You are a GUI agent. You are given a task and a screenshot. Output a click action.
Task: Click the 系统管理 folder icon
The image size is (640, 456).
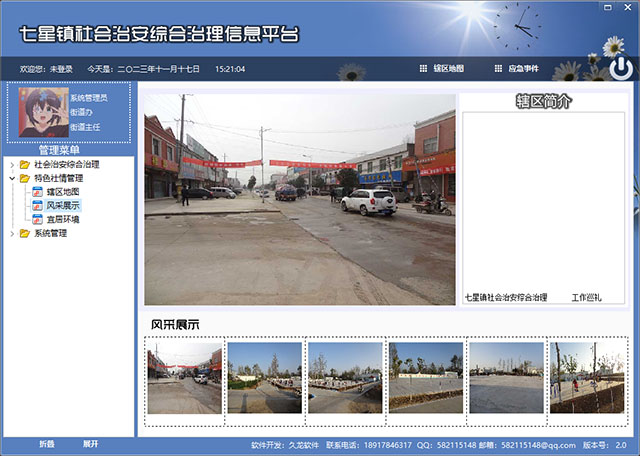tap(25, 234)
